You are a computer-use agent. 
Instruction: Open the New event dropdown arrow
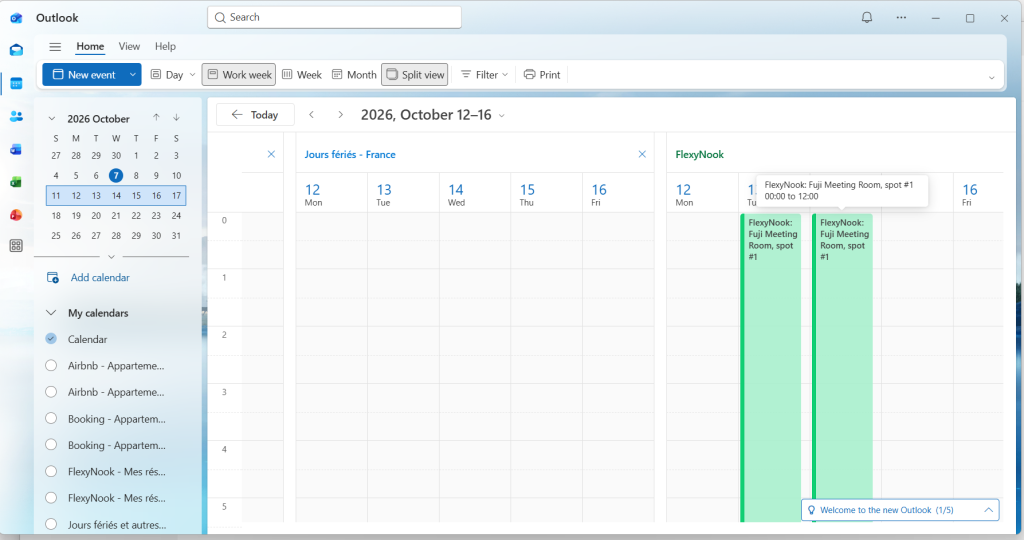[x=133, y=74]
